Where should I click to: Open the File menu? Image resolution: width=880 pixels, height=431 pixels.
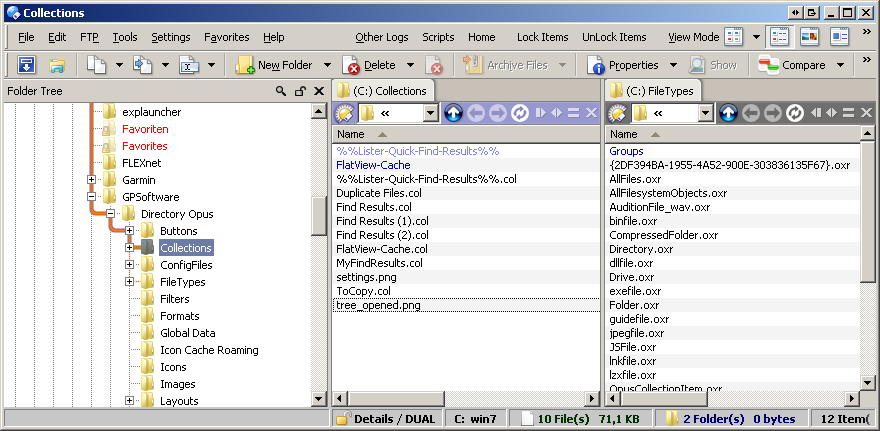pos(26,37)
